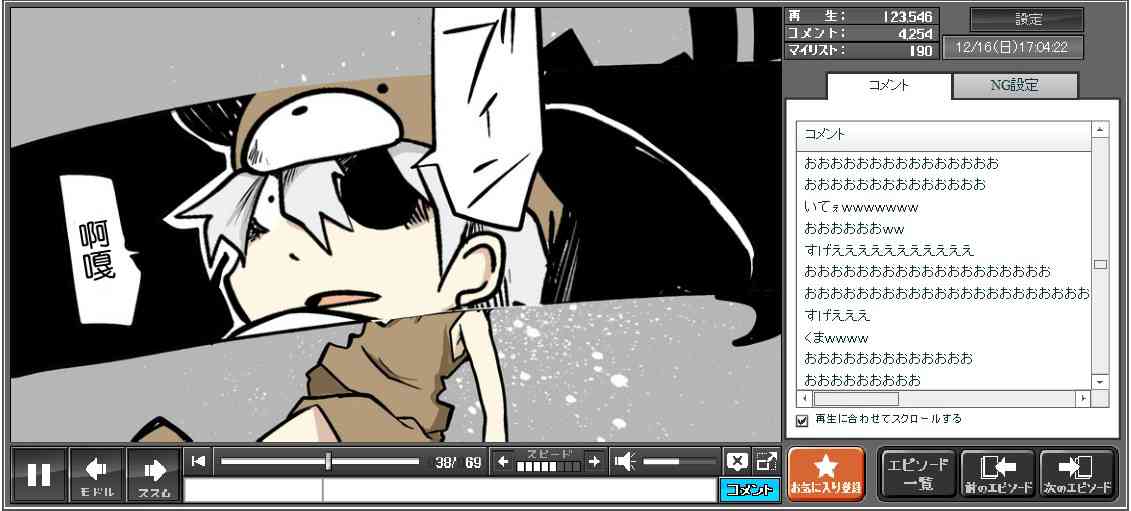The image size is (1131, 511).
Task: Enter fullscreen with the expand icon
Action: [766, 461]
